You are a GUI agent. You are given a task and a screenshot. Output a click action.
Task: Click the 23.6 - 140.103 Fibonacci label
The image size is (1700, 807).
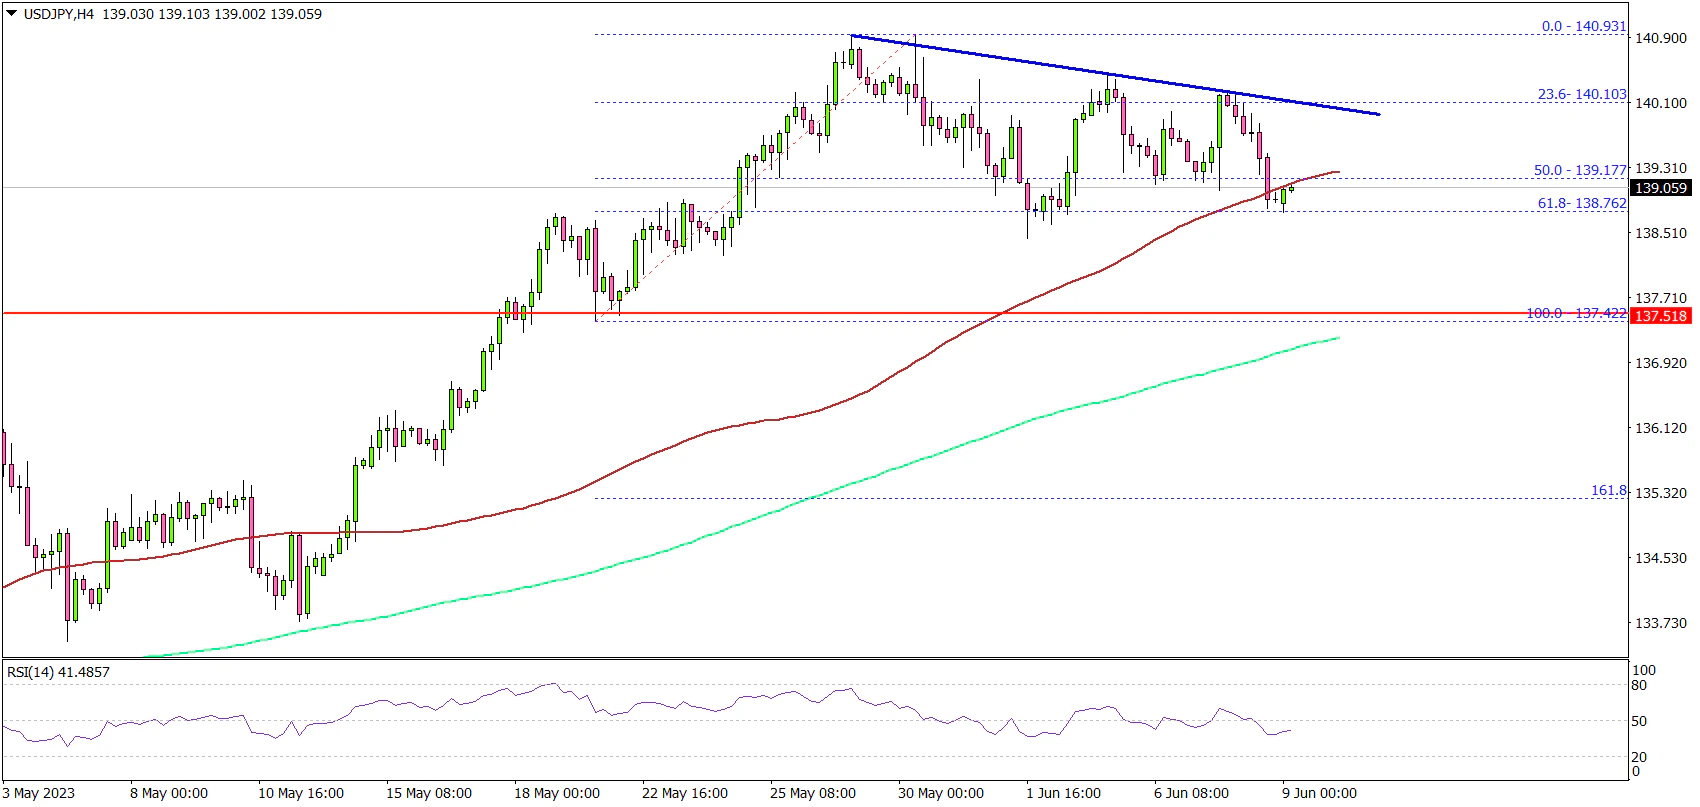coord(1581,95)
